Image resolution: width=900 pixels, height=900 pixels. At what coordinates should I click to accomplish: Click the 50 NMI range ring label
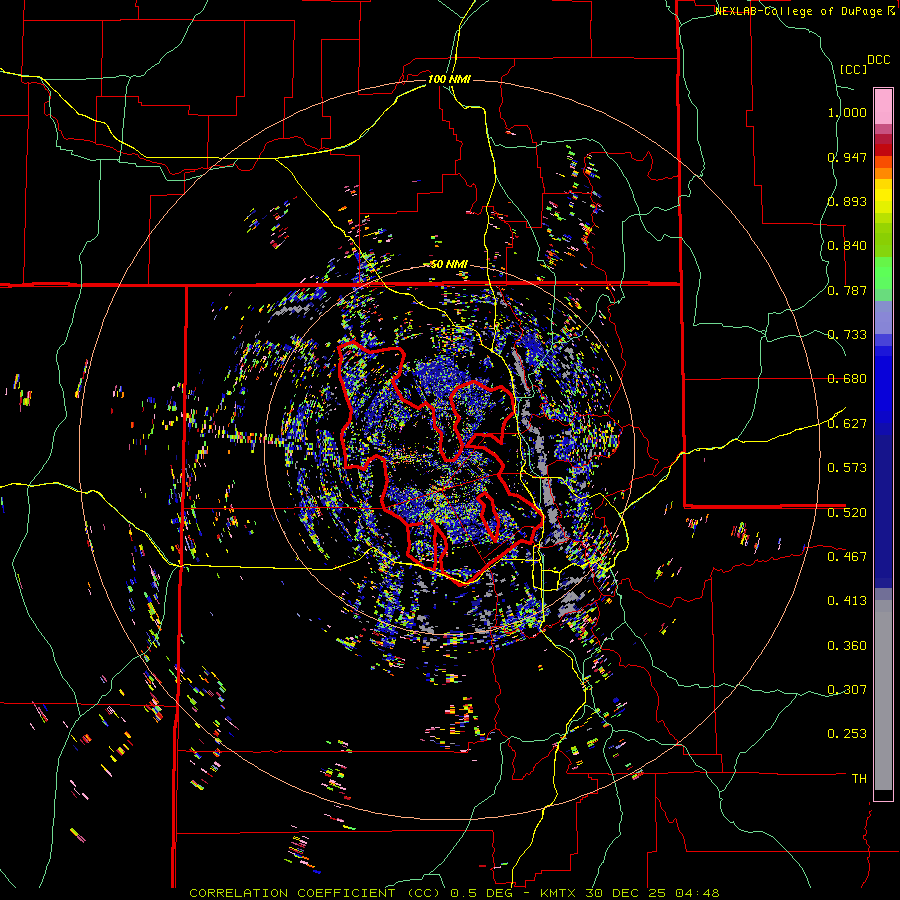[449, 264]
